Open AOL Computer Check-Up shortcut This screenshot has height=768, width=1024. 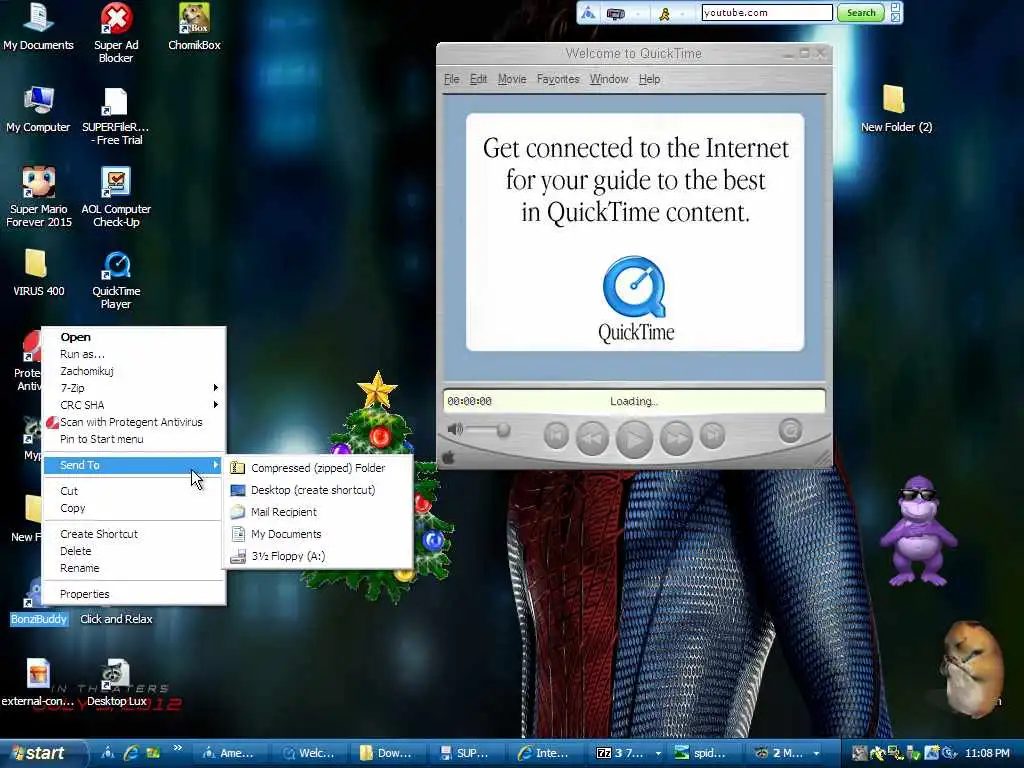pyautogui.click(x=116, y=197)
